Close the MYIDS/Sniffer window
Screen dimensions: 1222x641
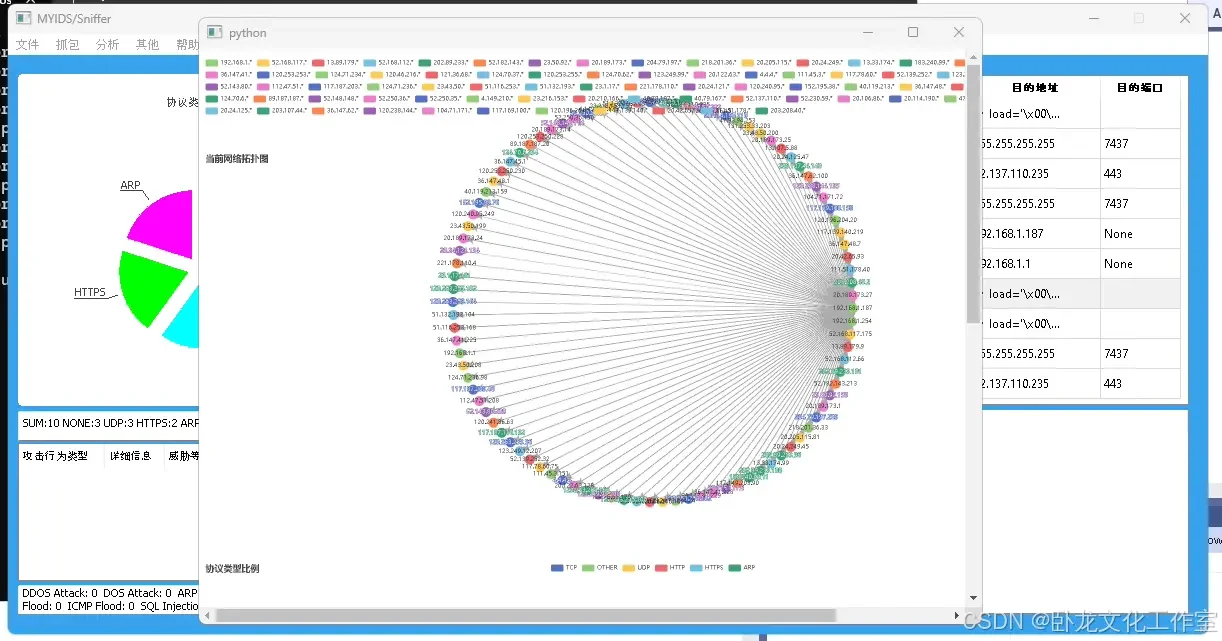pos(1185,18)
